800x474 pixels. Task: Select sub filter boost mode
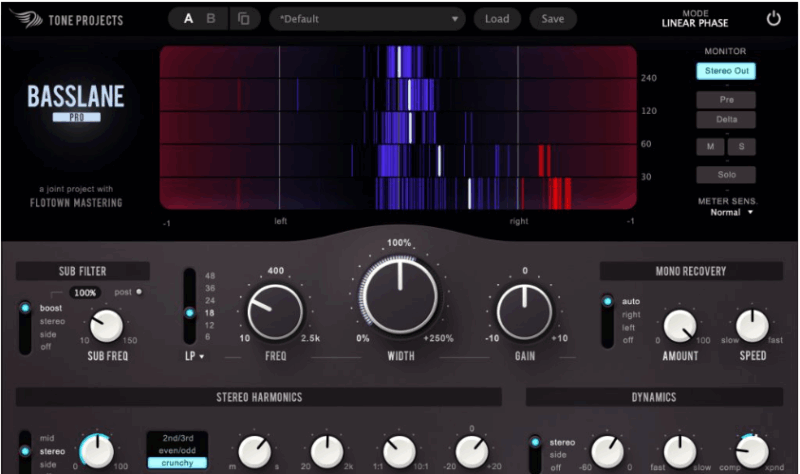tap(51, 308)
